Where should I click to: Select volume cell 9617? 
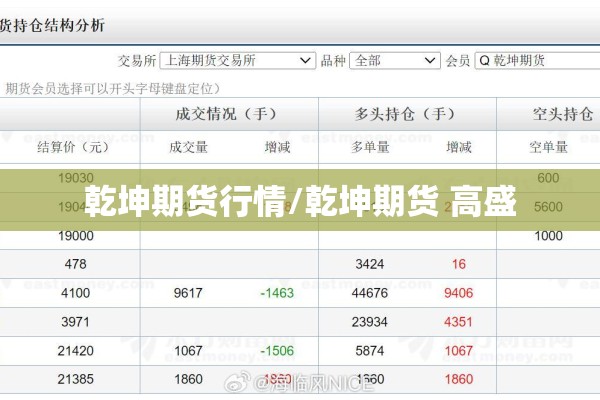[188, 293]
